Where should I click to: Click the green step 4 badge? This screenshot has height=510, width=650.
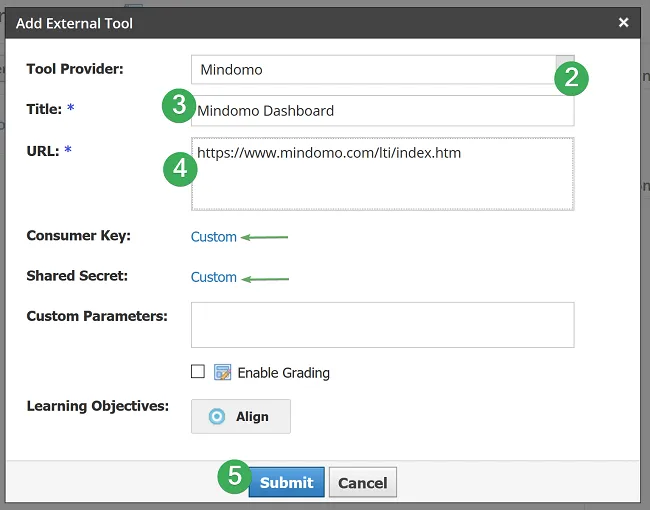pos(179,168)
